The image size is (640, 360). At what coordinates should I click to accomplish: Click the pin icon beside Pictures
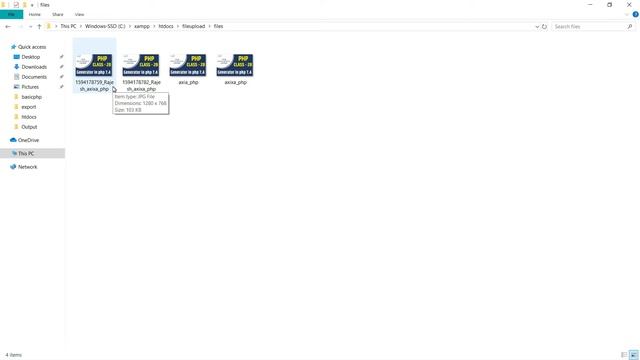(61, 87)
